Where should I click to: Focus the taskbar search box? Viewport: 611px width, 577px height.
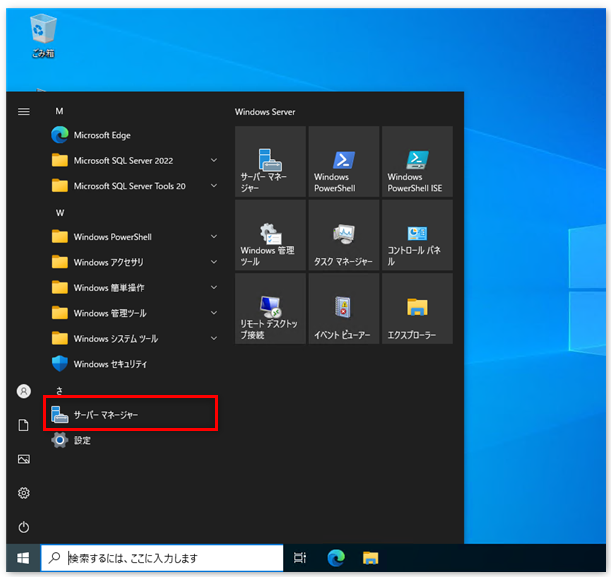162,558
